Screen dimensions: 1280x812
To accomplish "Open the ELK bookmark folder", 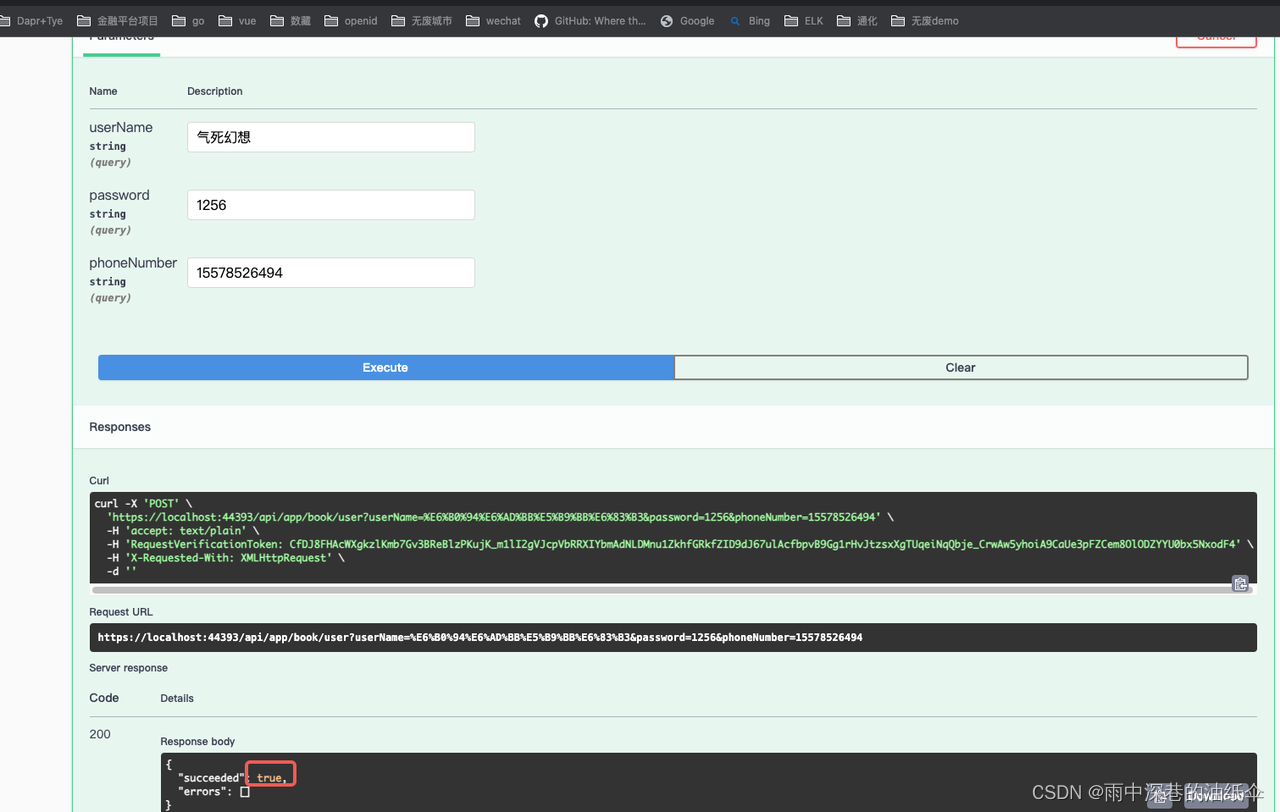I will pos(804,21).
